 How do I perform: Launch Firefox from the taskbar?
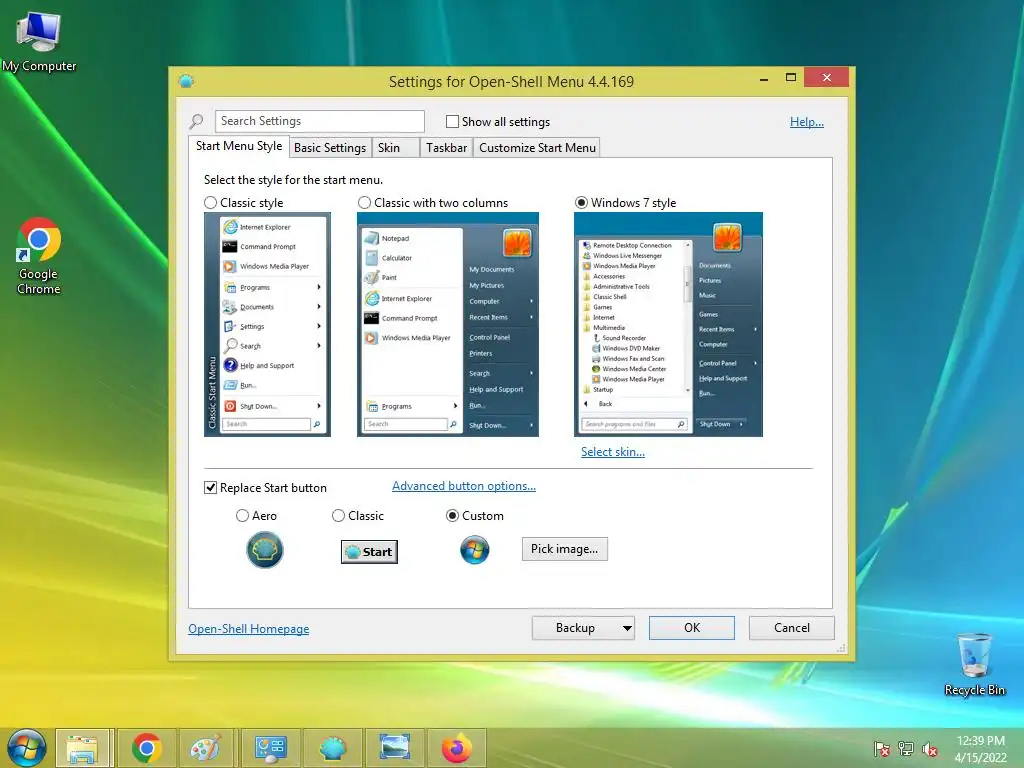pyautogui.click(x=456, y=748)
